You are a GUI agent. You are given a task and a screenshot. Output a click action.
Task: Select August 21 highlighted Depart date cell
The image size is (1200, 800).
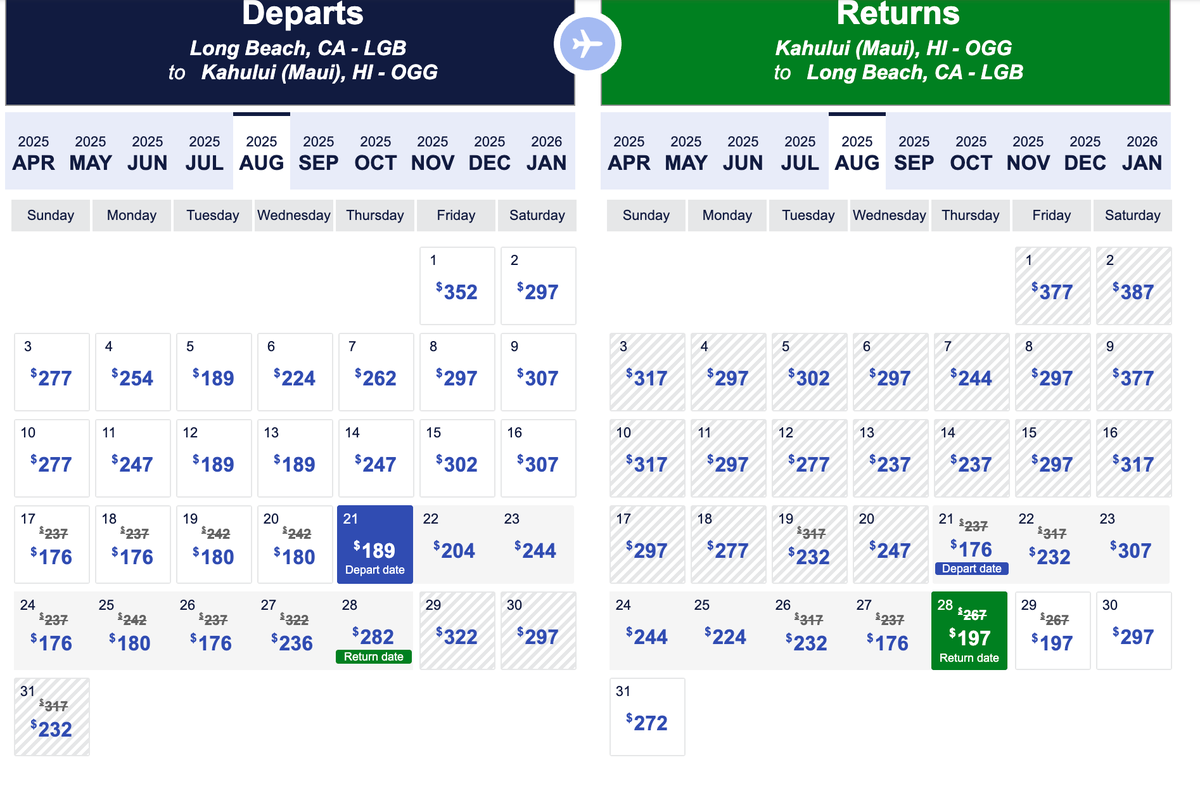click(375, 545)
